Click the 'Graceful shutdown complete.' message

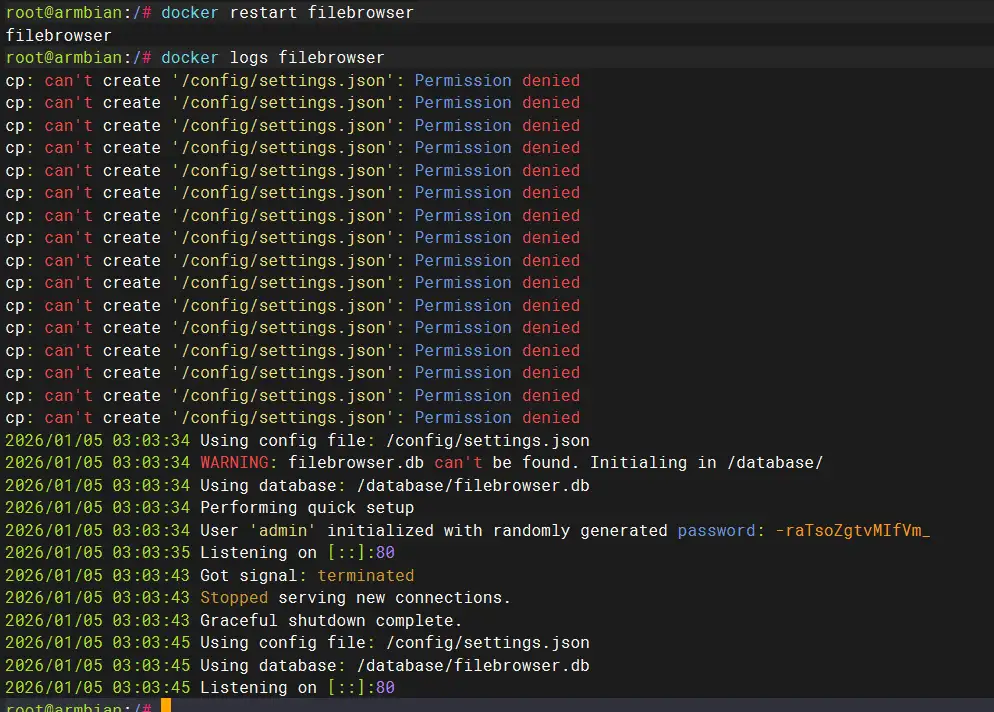point(331,620)
